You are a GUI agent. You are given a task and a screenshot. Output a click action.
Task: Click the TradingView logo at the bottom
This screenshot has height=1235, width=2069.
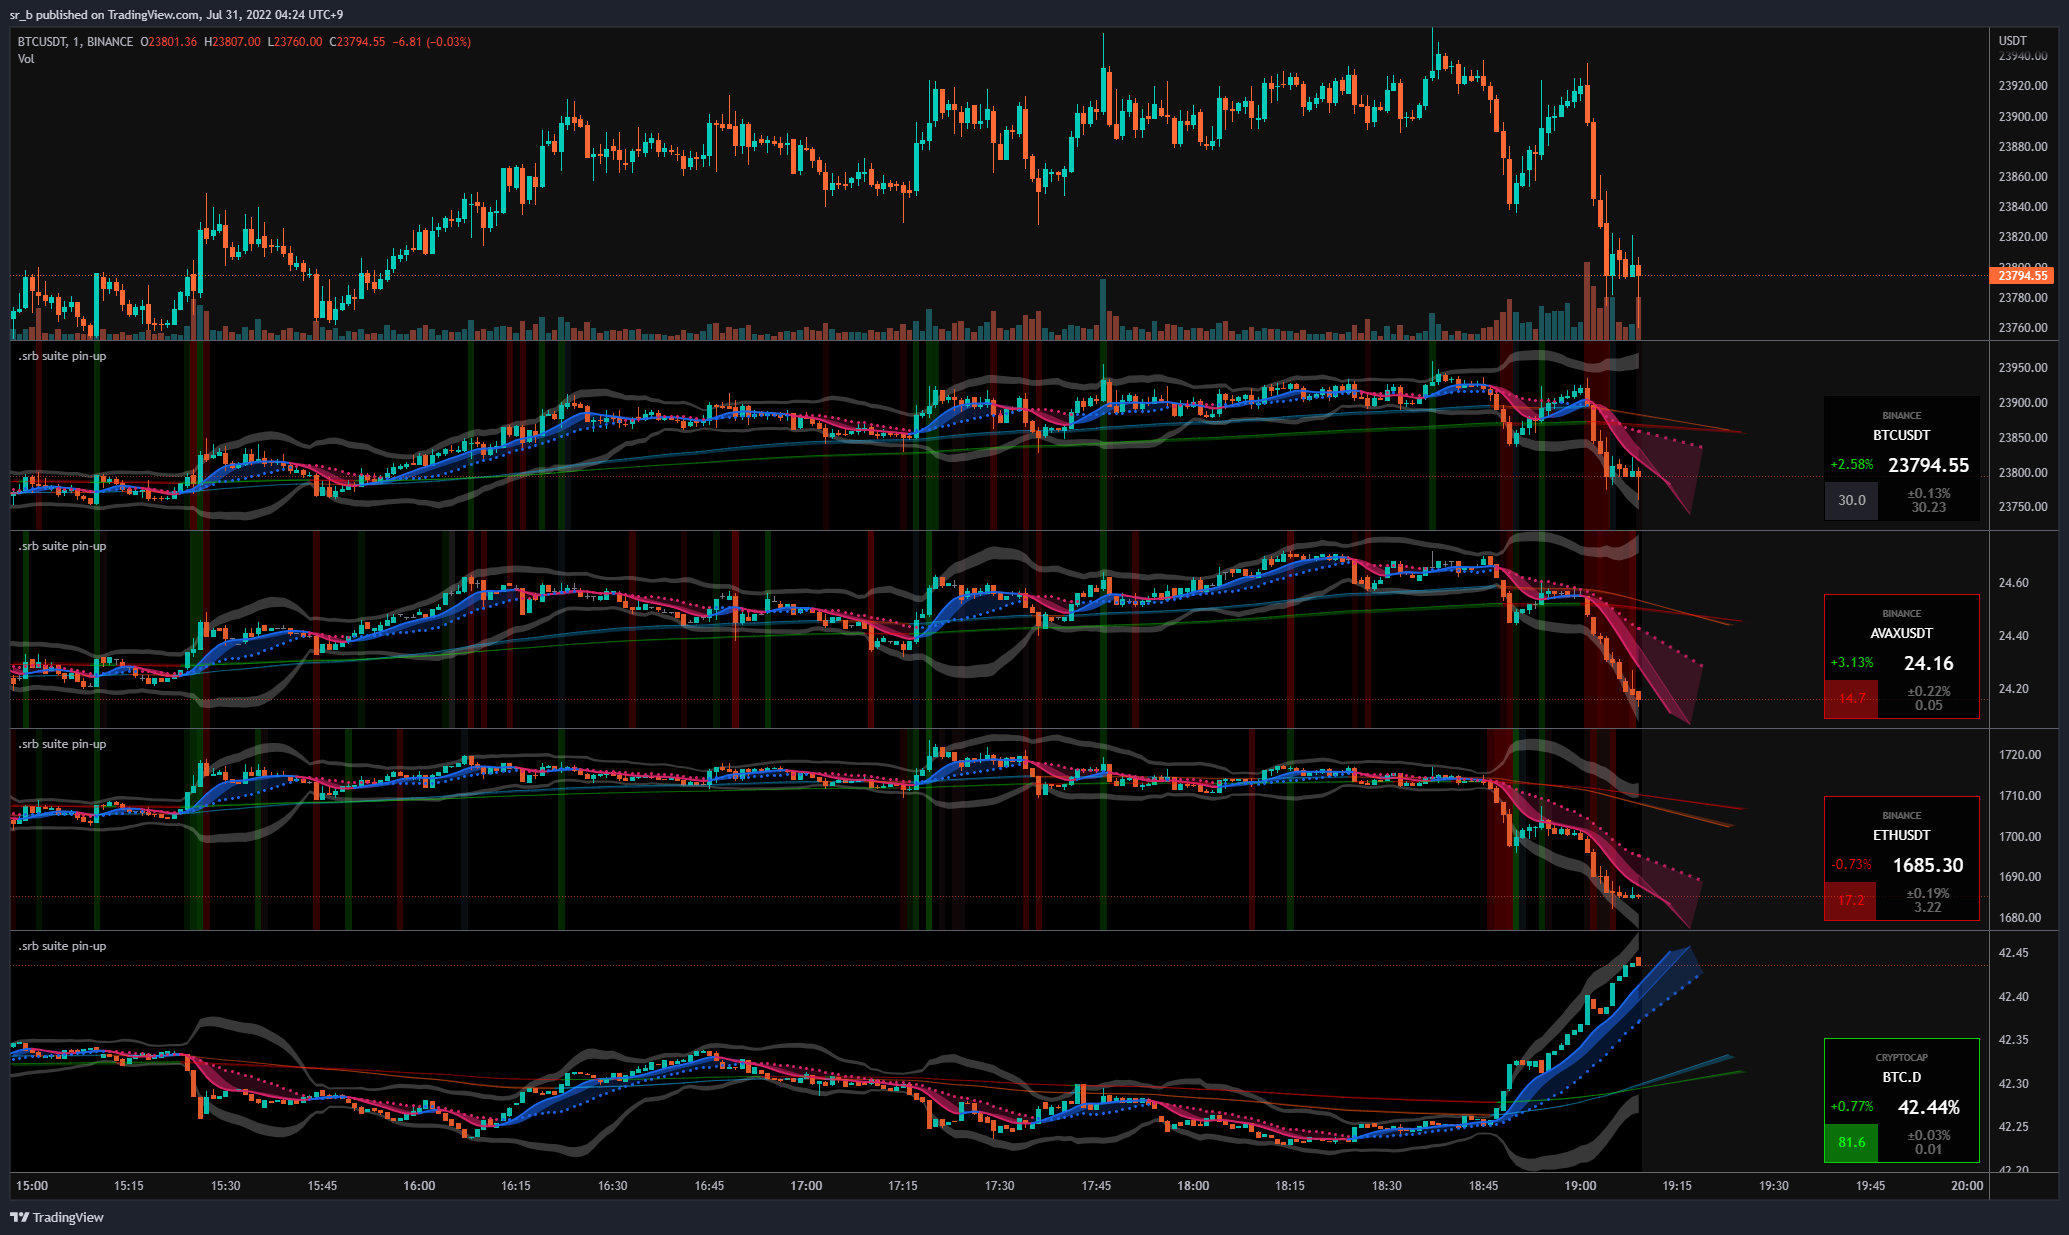coord(57,1217)
